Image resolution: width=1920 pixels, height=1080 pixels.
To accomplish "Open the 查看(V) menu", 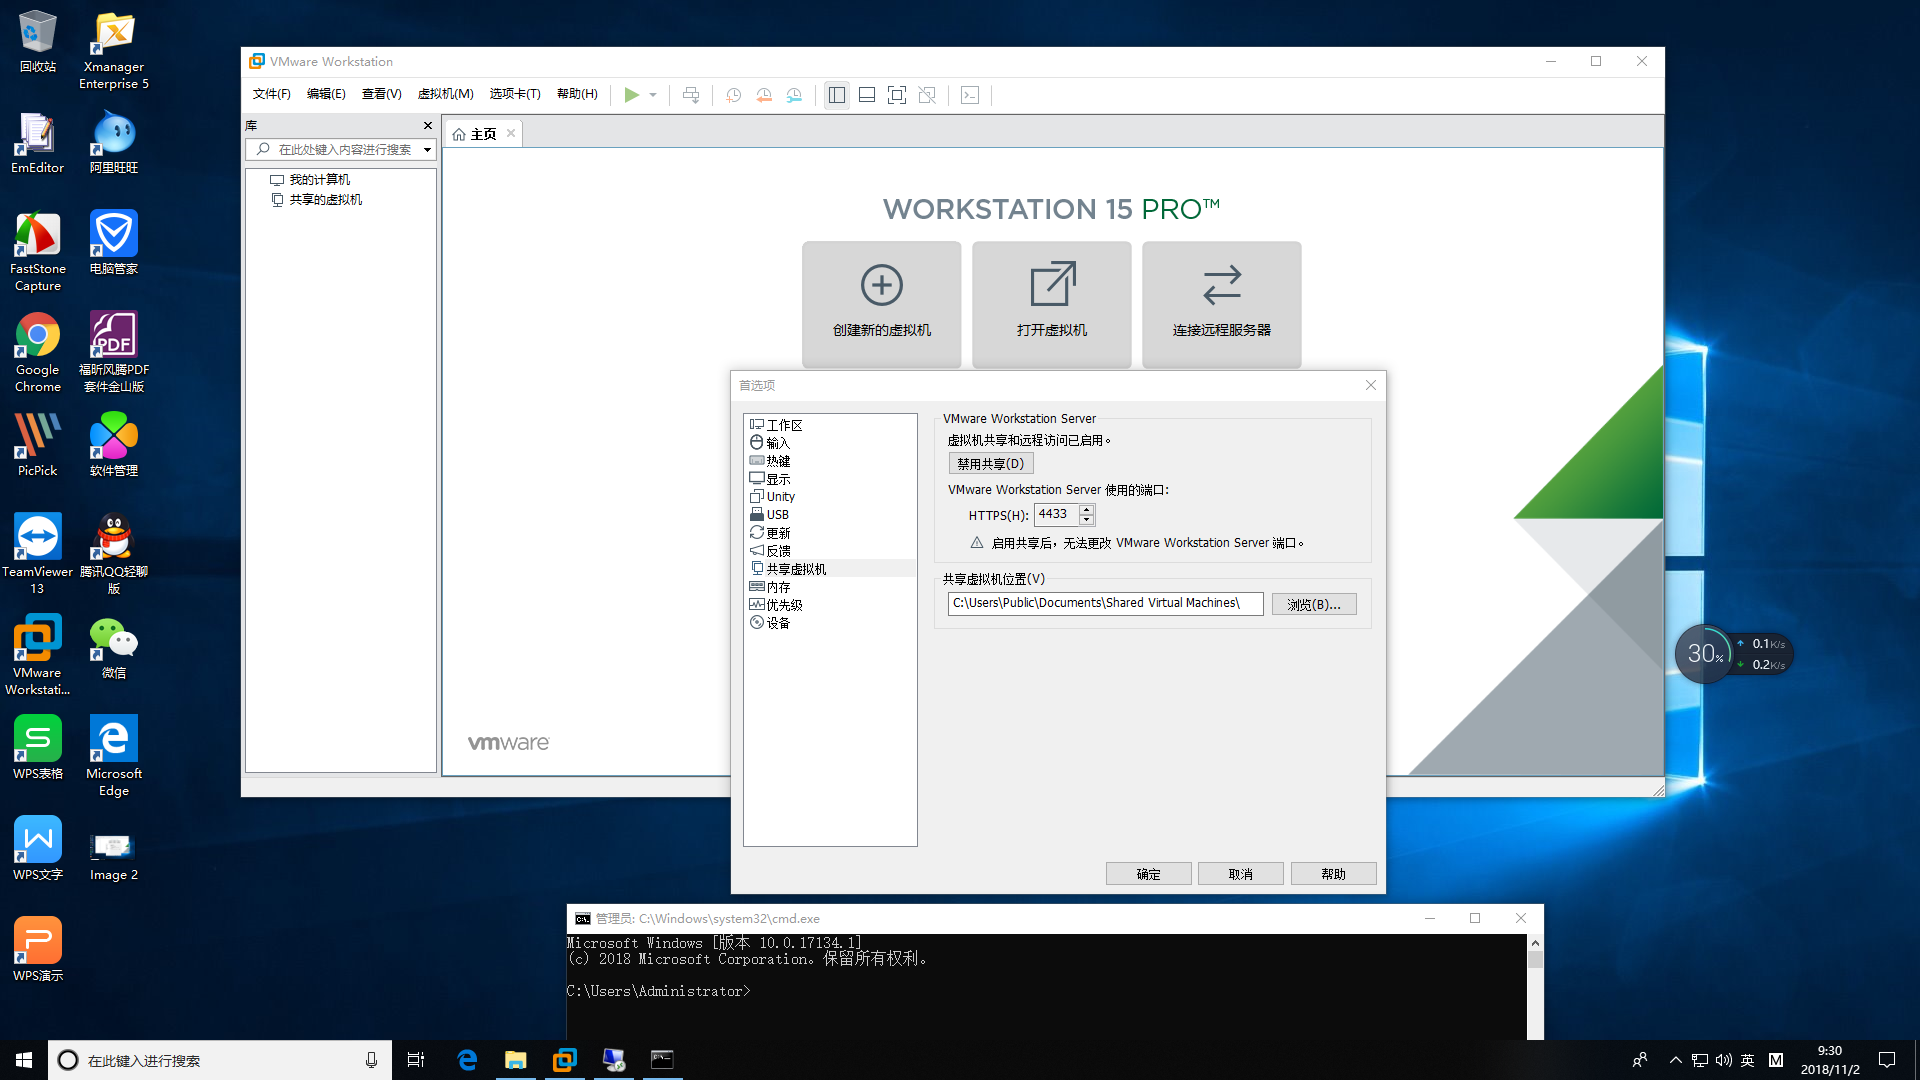I will pyautogui.click(x=381, y=94).
